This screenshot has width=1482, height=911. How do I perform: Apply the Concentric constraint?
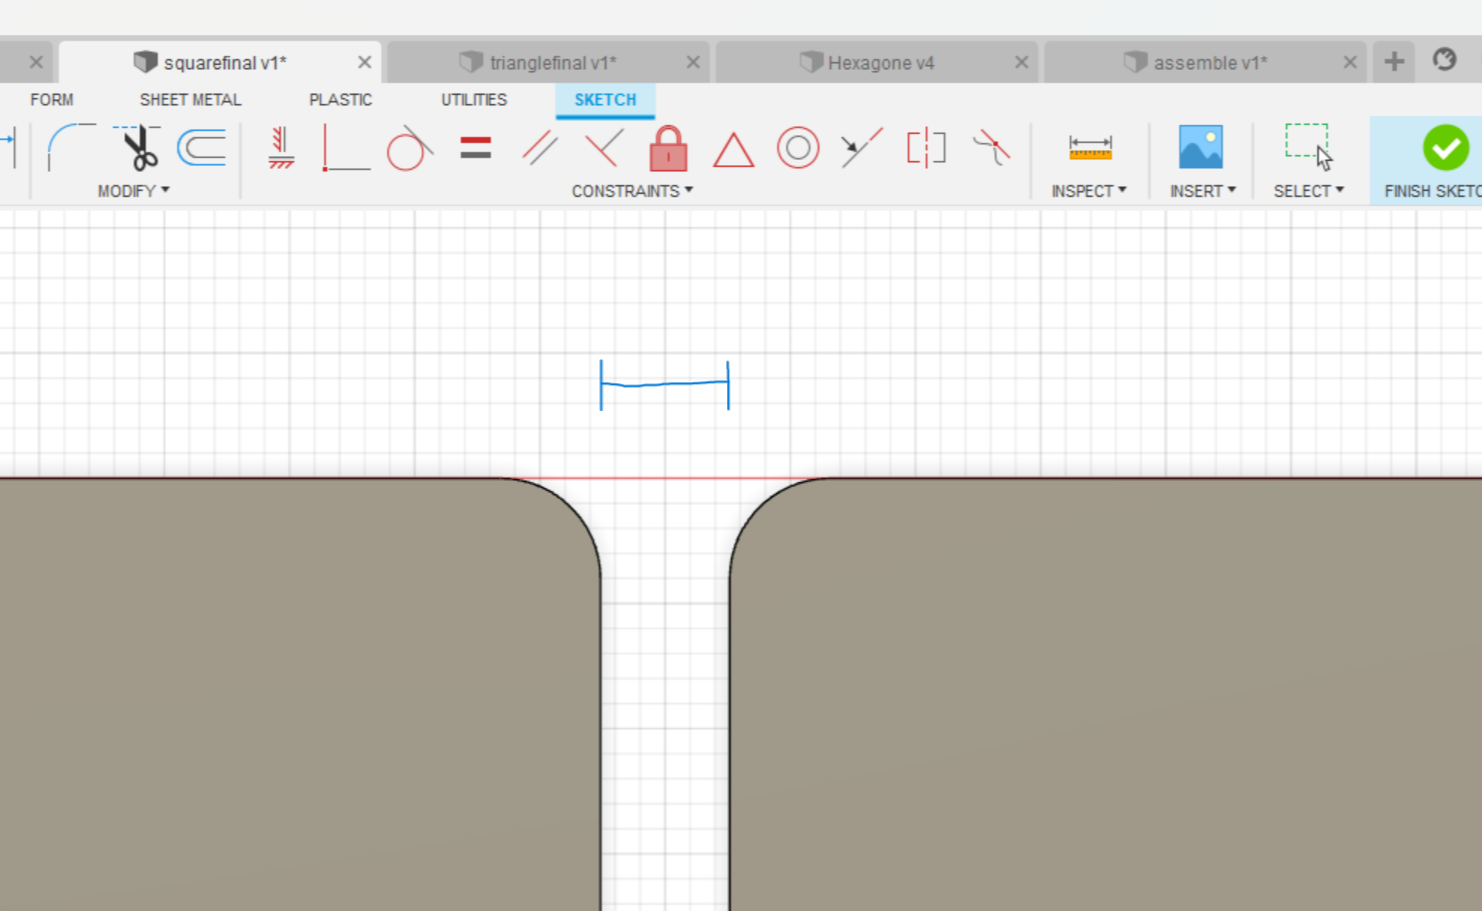pos(798,148)
